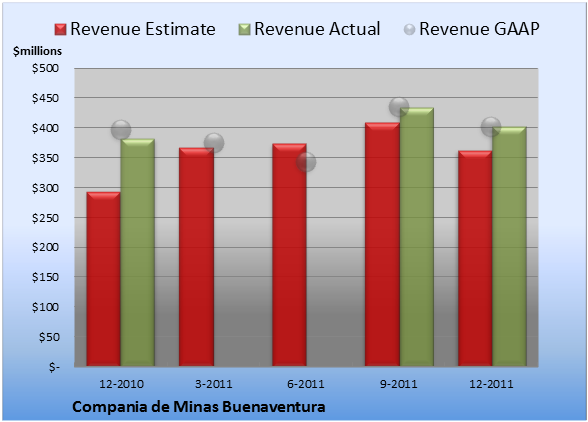
Task: Click the $500 axis value
Action: click(x=45, y=68)
